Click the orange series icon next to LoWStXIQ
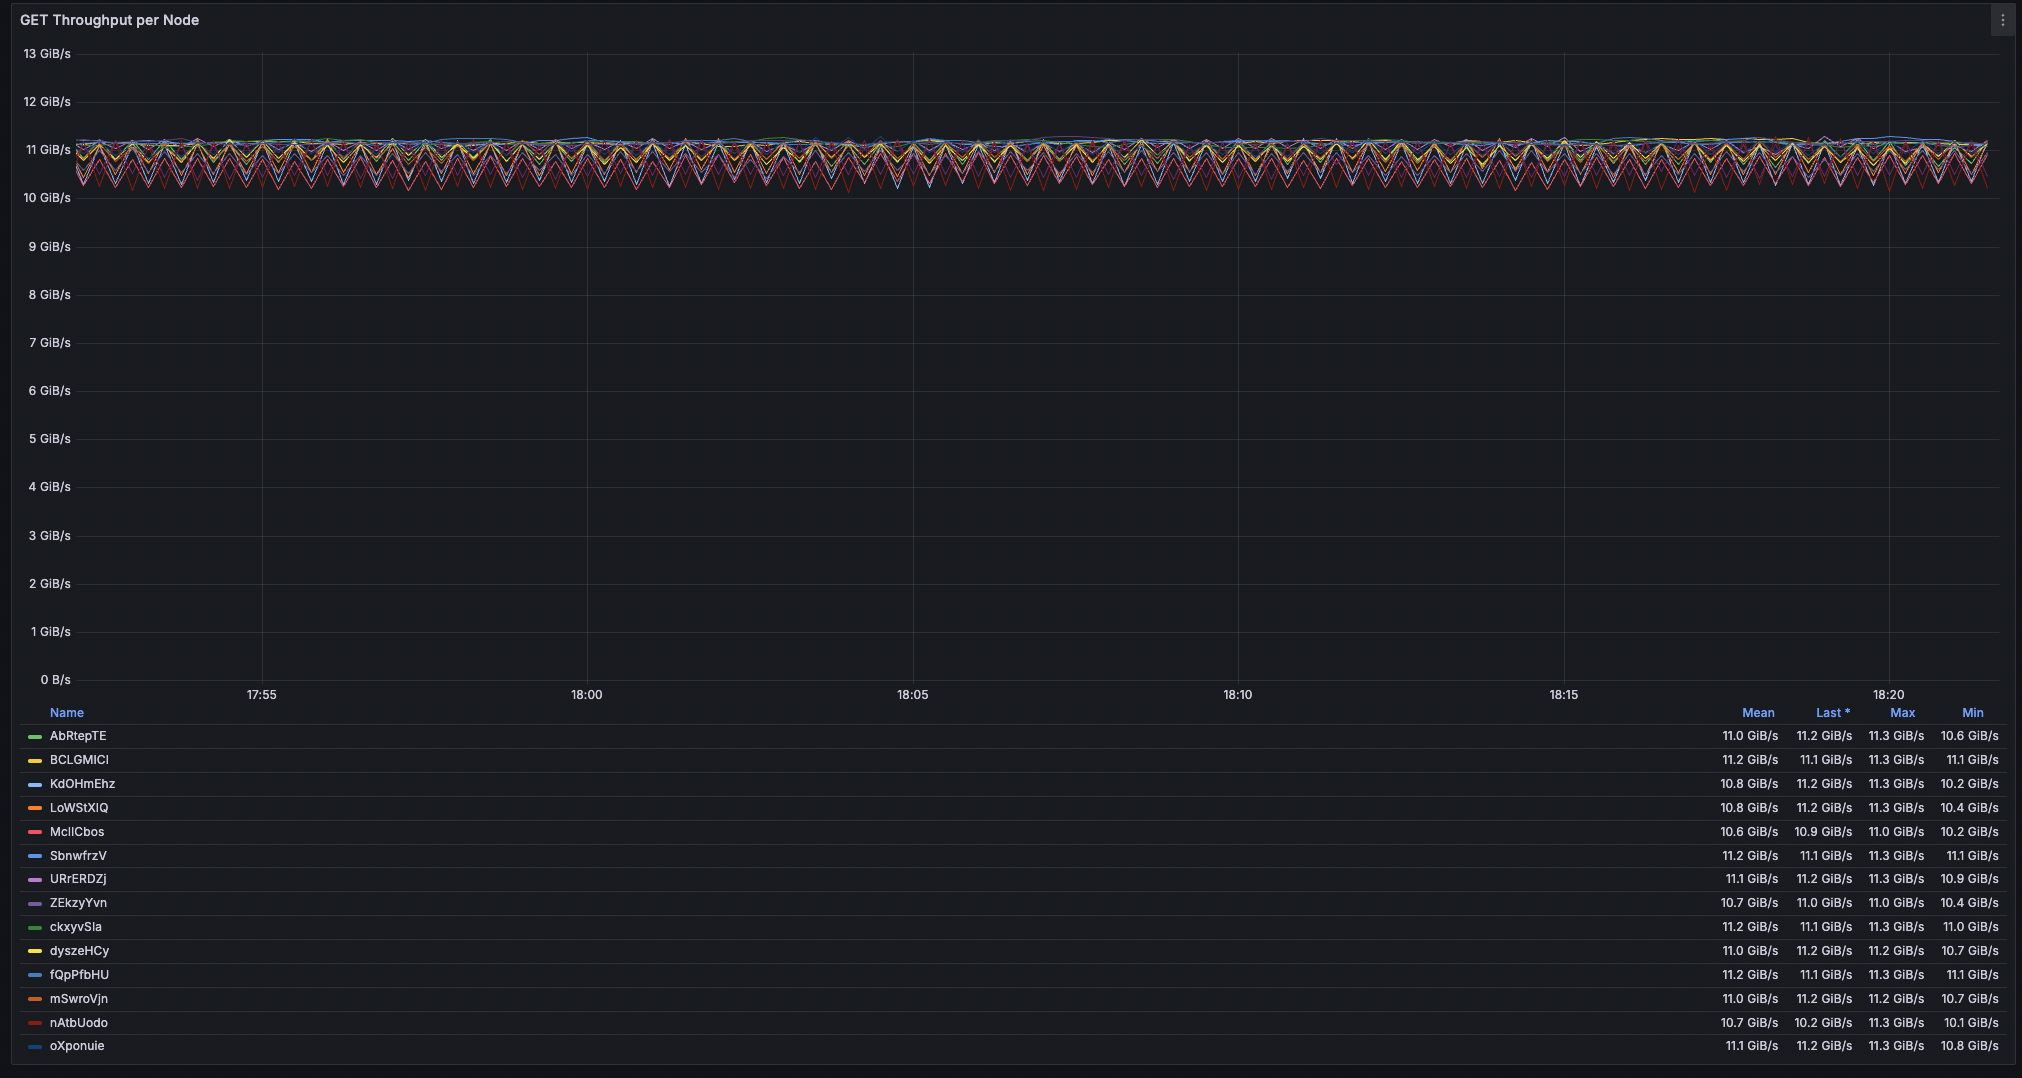 tap(36, 808)
